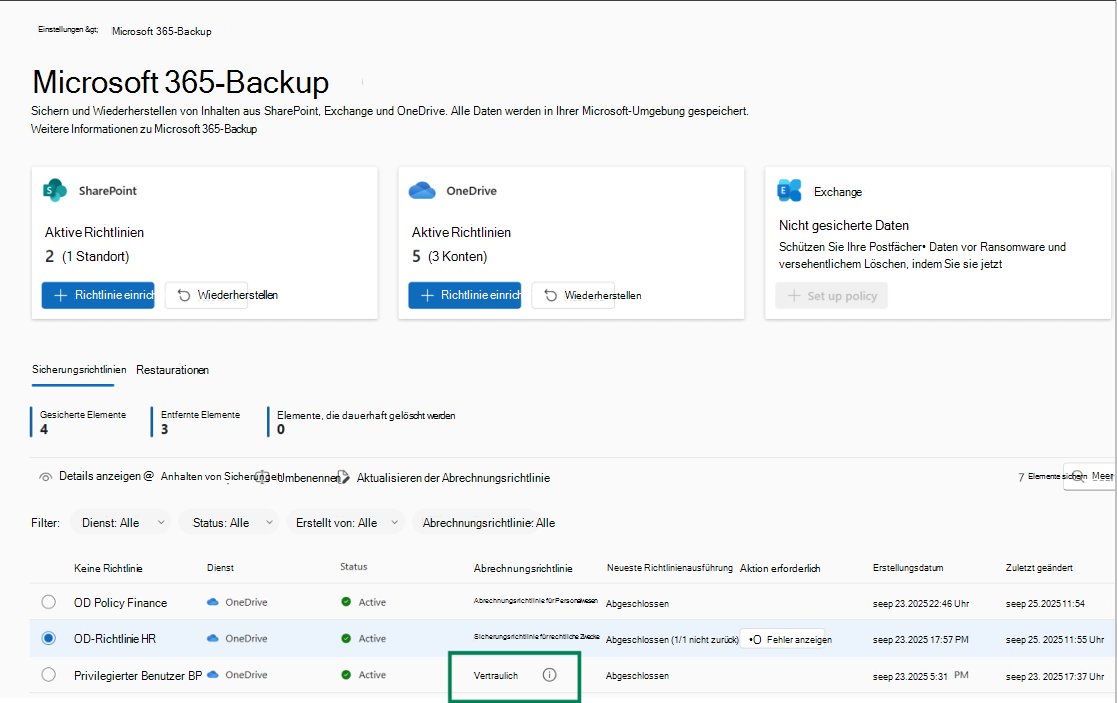The width and height of the screenshot is (1117, 703).
Task: Click Details anzeigen in the command bar
Action: click(x=100, y=476)
